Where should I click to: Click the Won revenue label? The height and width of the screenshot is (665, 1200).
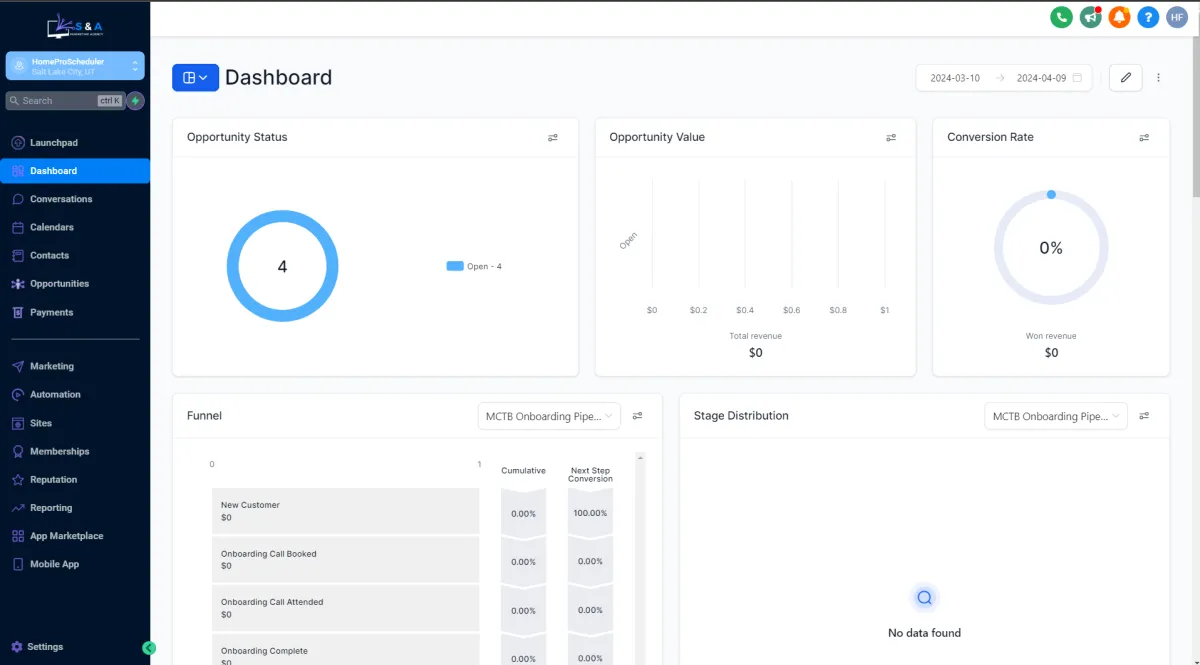click(1051, 336)
